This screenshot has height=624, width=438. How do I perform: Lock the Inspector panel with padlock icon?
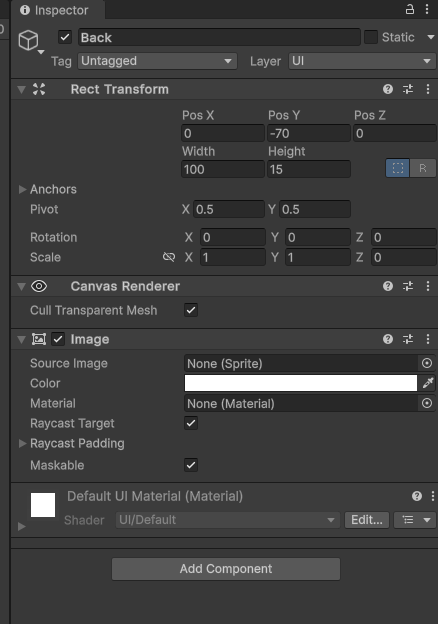(410, 9)
